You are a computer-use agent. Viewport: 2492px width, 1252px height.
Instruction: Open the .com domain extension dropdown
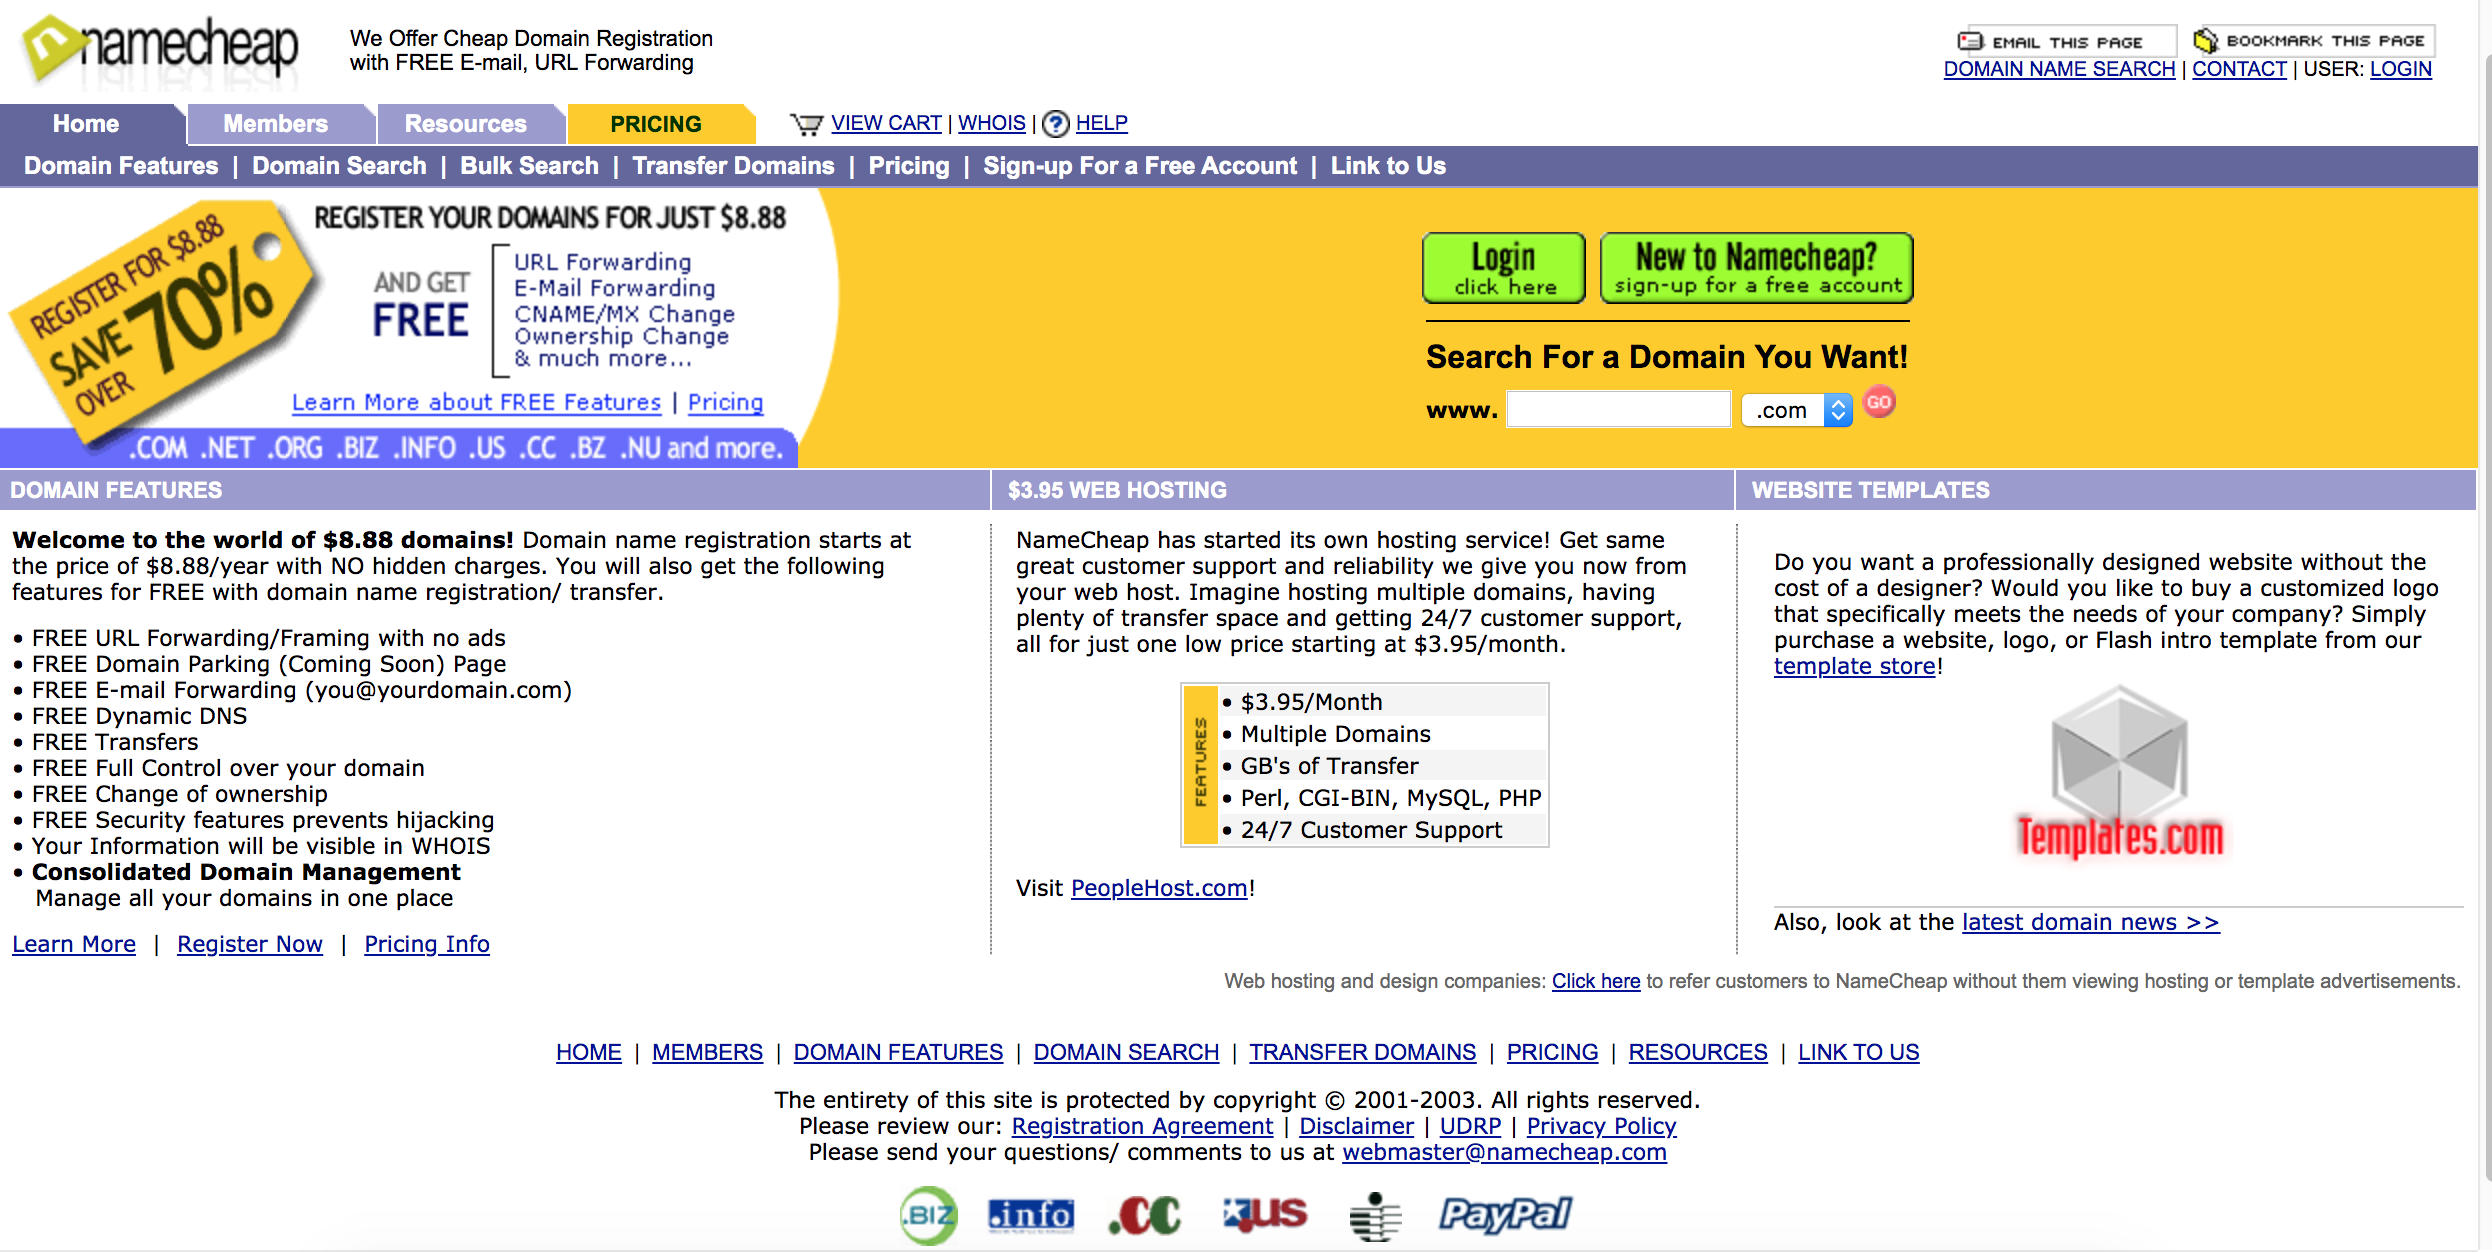pyautogui.click(x=1797, y=410)
